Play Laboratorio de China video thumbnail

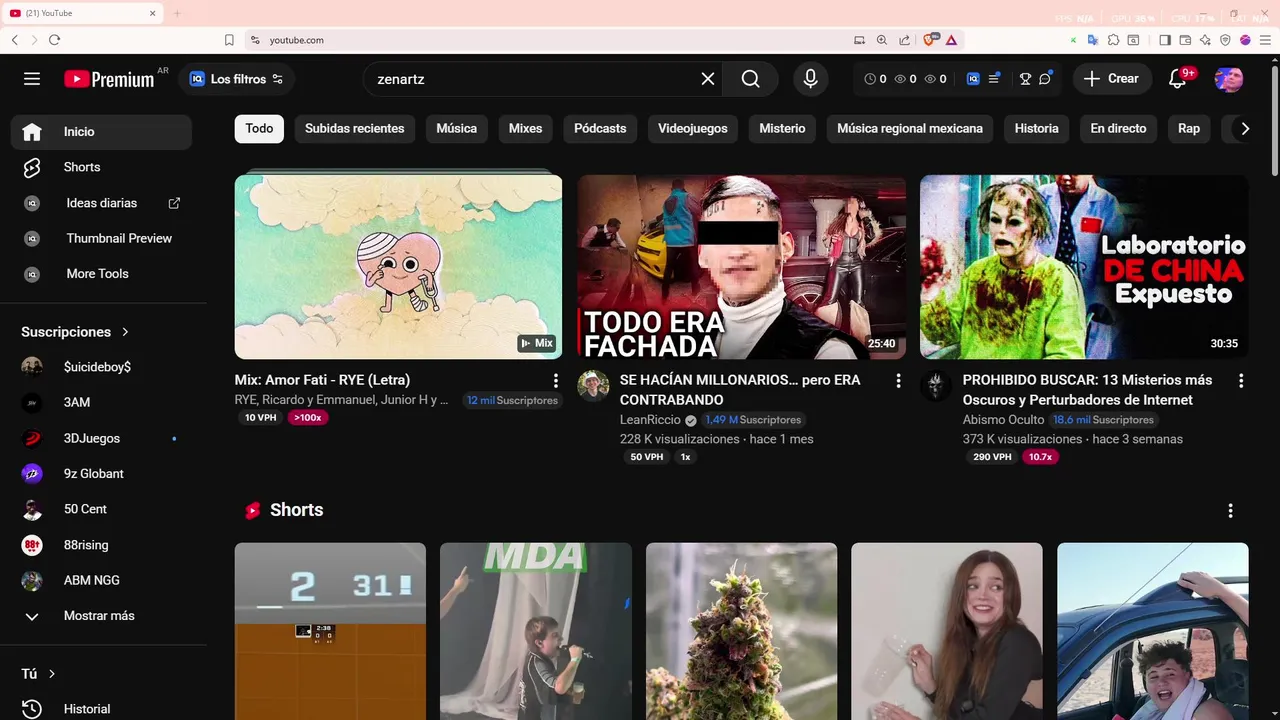tap(1084, 267)
